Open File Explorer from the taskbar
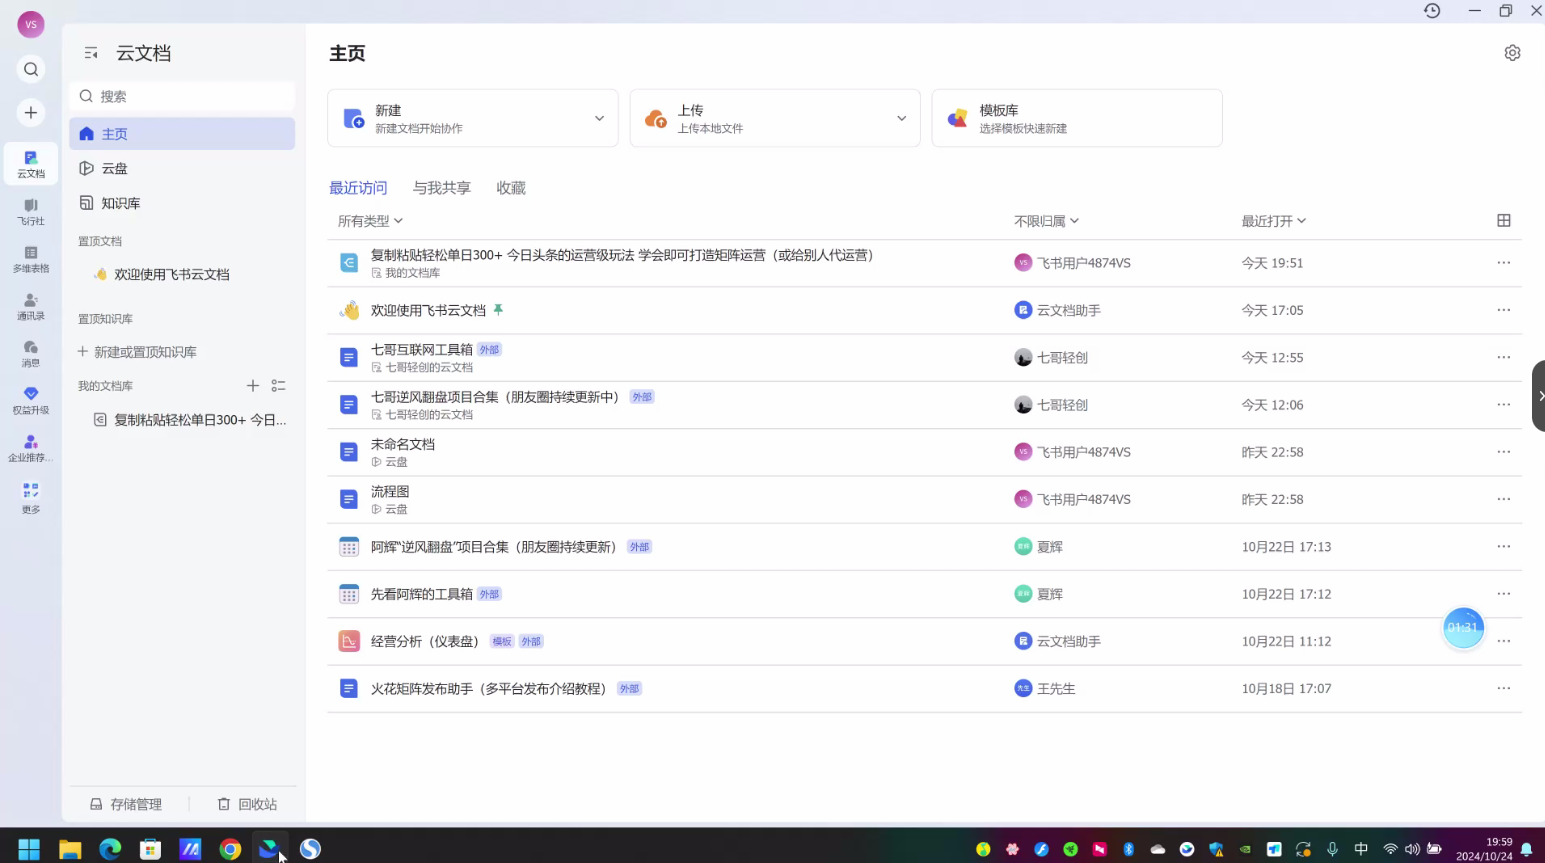This screenshot has height=863, width=1545. [70, 849]
